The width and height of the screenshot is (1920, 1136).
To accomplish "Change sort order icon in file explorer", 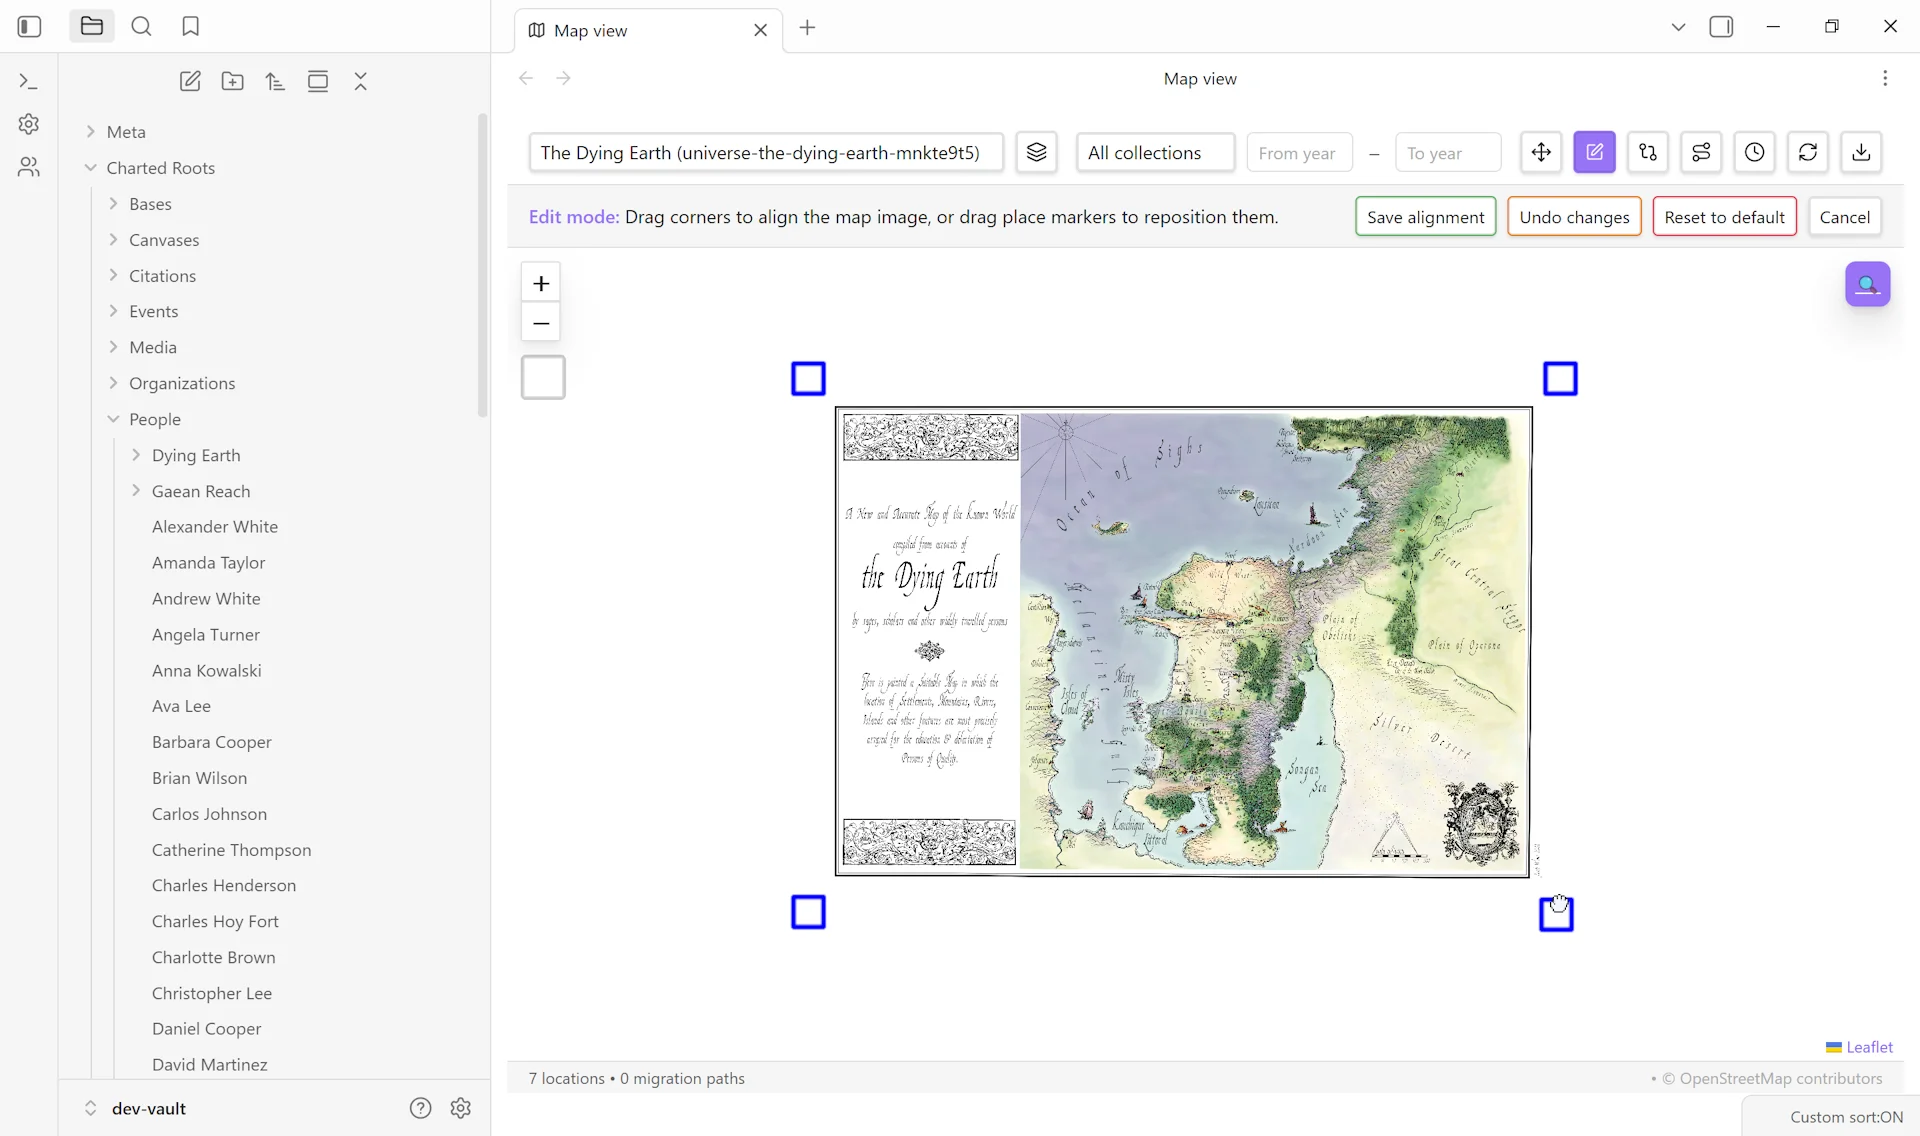I will (x=275, y=82).
